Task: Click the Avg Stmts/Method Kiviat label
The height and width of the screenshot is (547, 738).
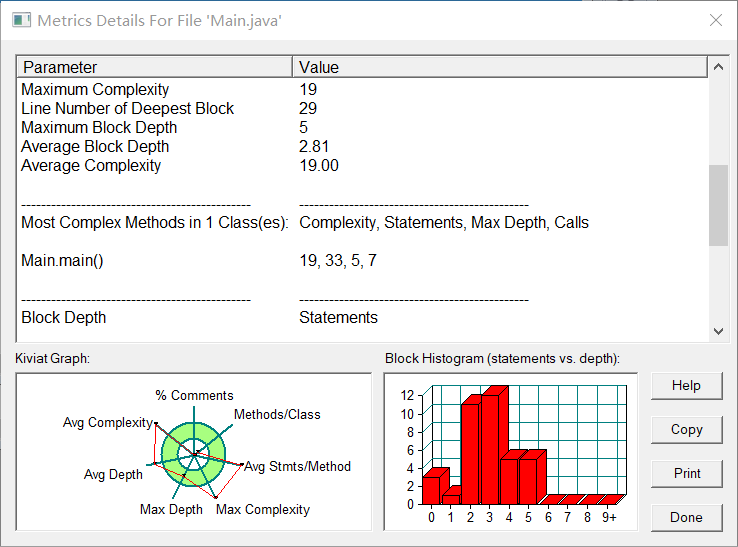Action: coord(297,467)
